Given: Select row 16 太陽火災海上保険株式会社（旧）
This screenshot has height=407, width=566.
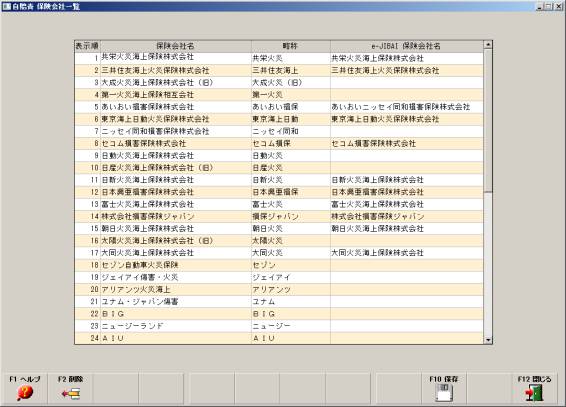Looking at the screenshot, I should tap(175, 241).
